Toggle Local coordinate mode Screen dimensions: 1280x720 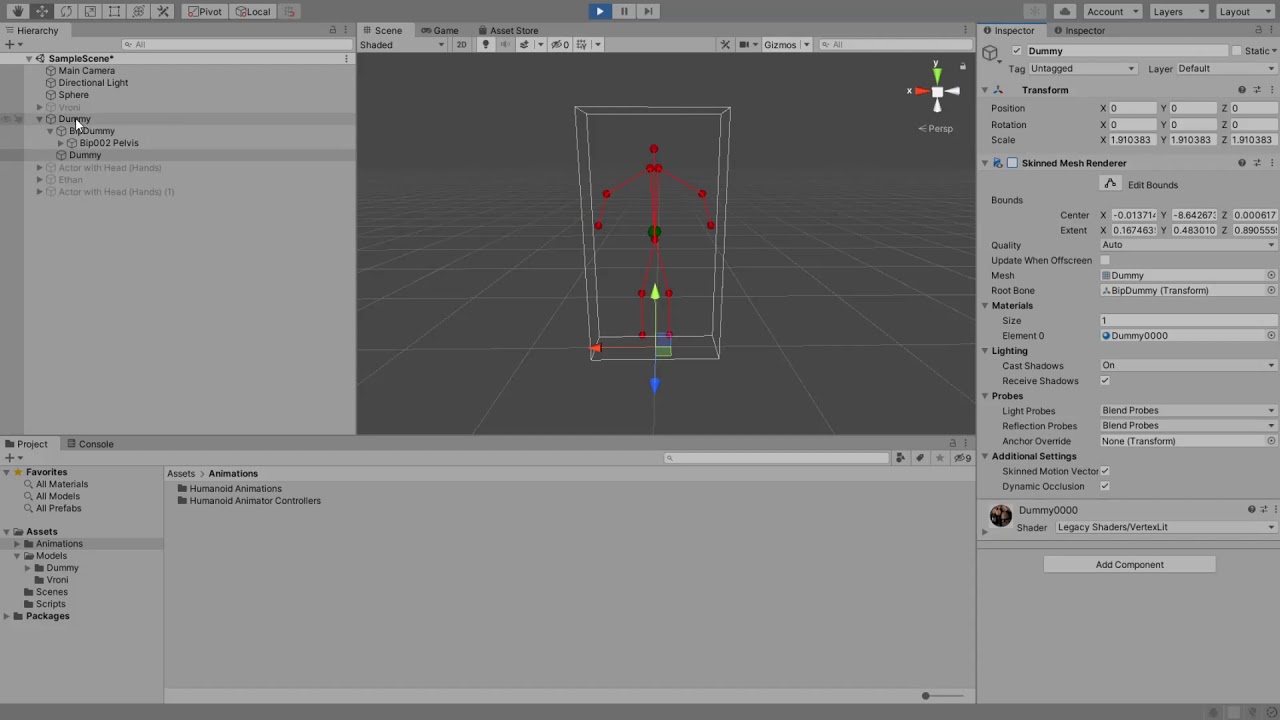(x=253, y=11)
